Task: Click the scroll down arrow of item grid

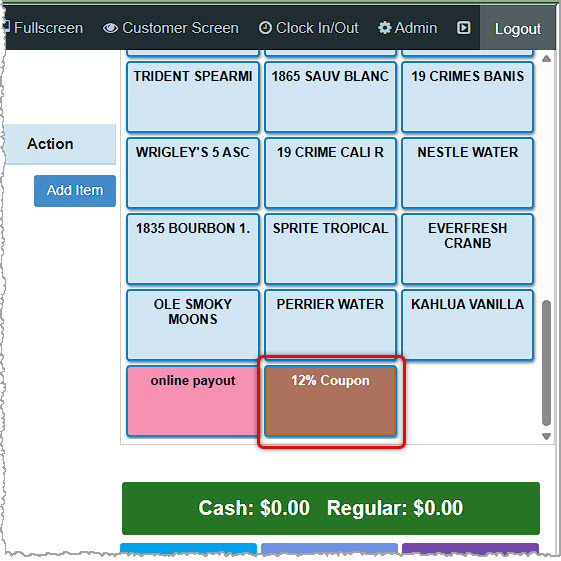Action: point(546,436)
